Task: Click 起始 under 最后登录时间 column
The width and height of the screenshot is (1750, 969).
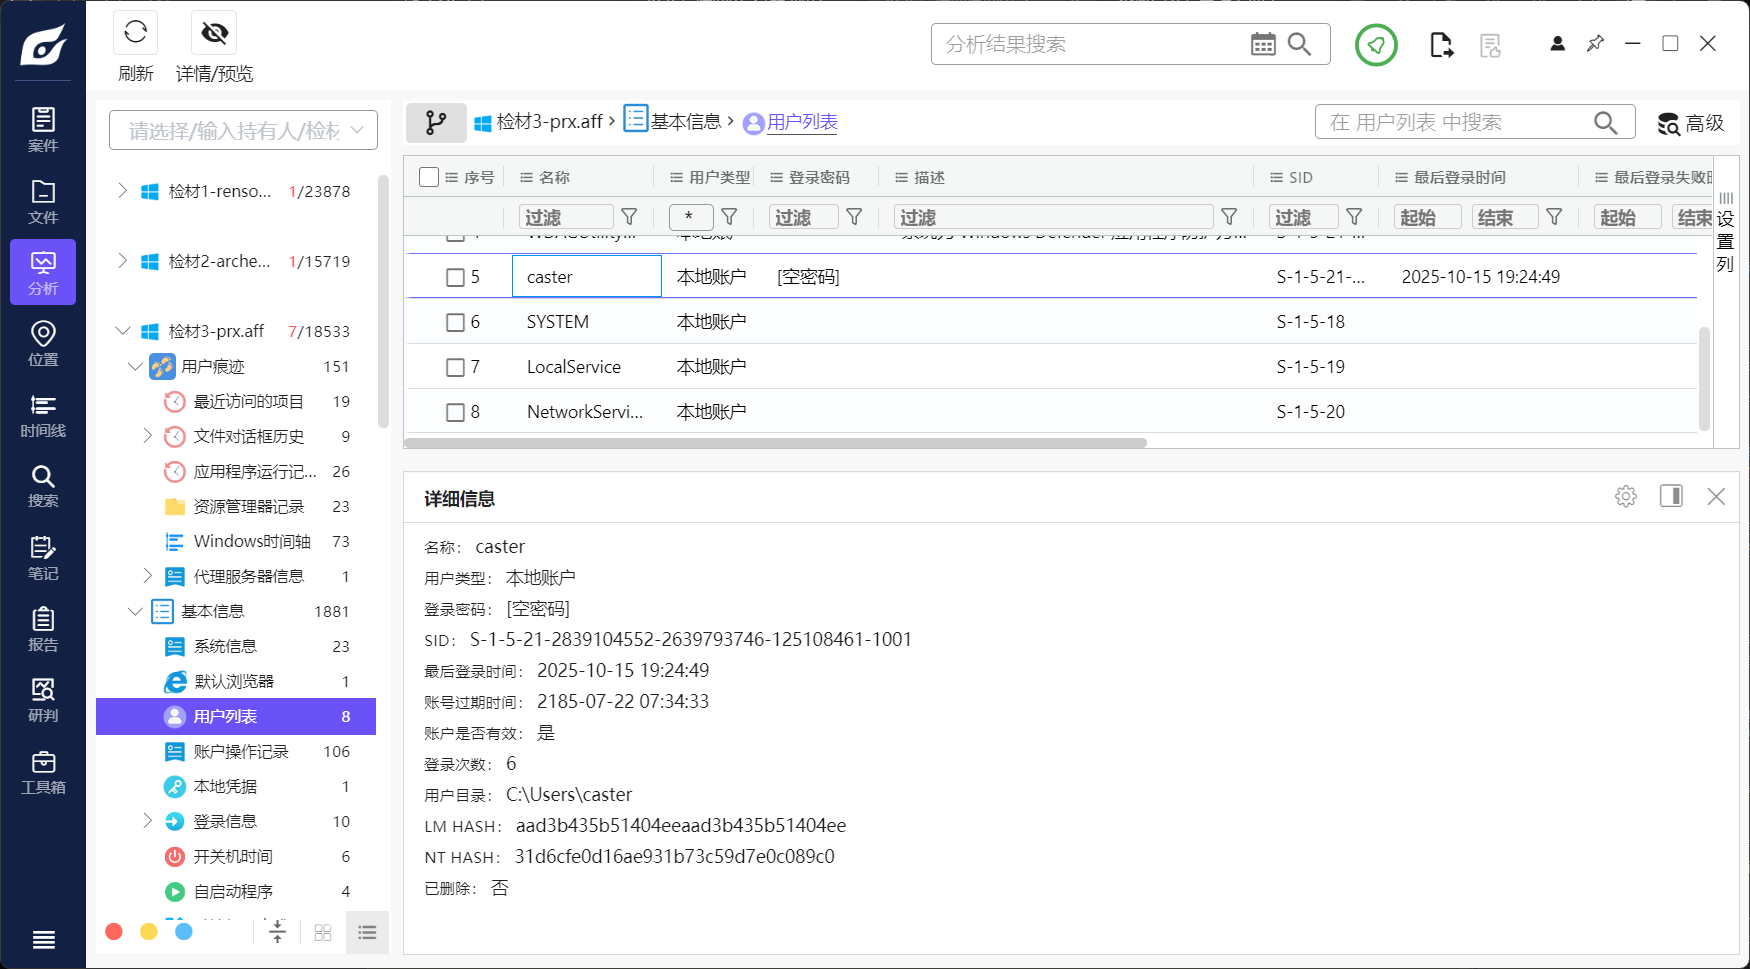Action: (1427, 216)
